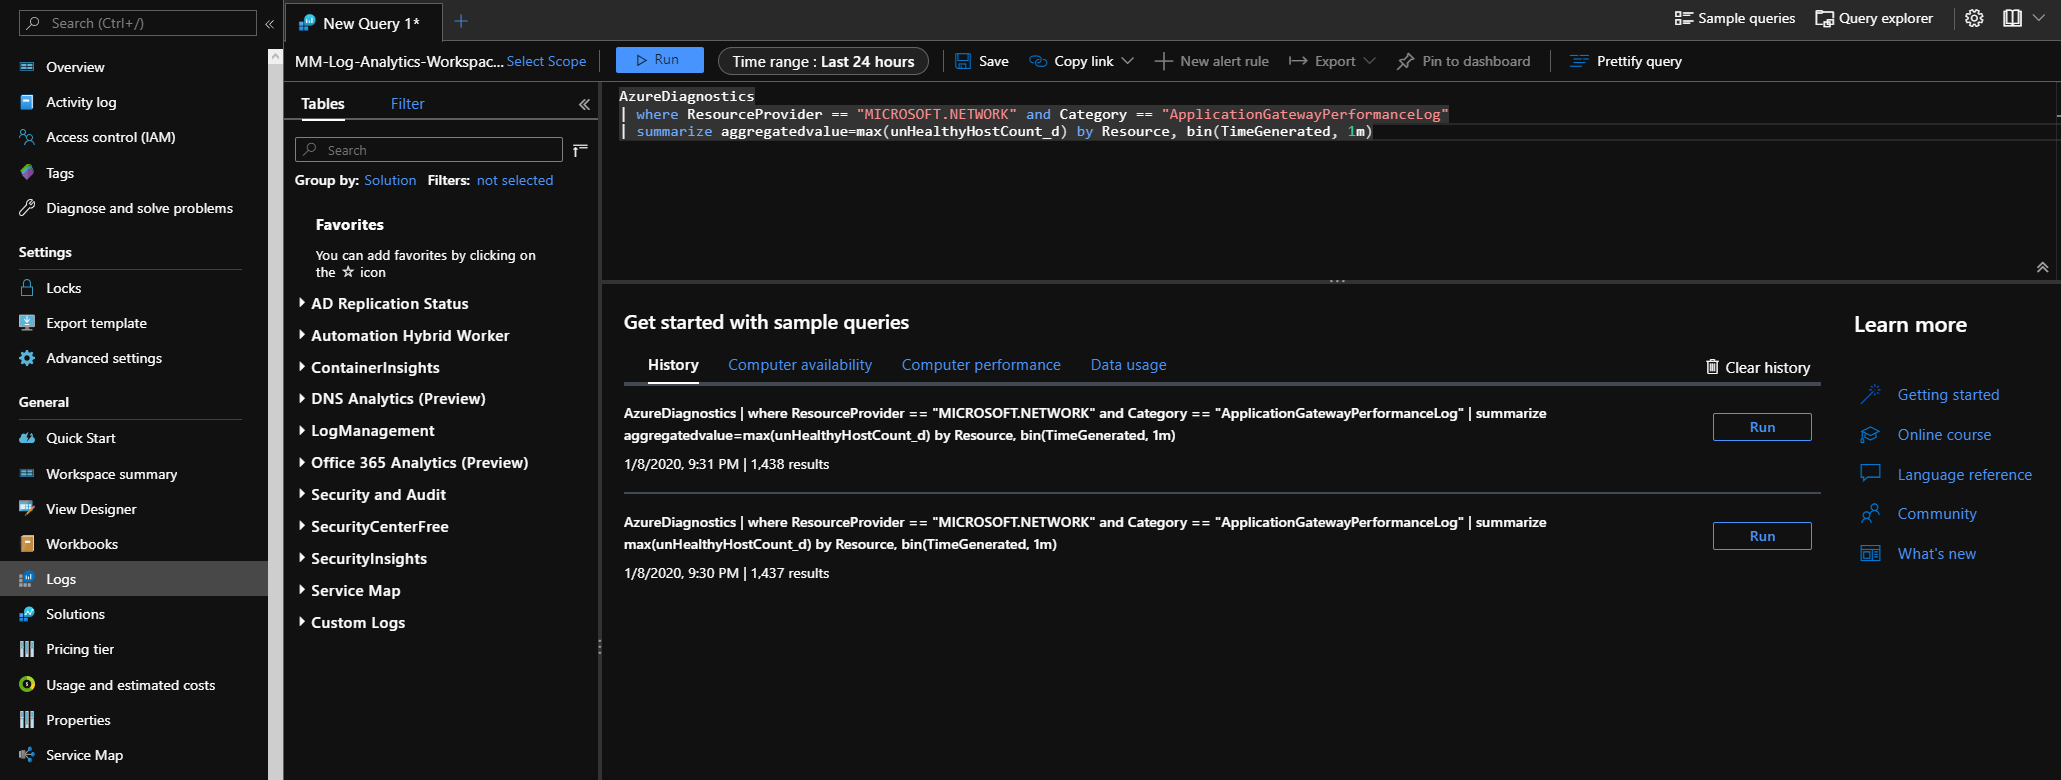Screen dimensions: 2061x780
Task: Collapse the Tables pane
Action: tap(584, 104)
